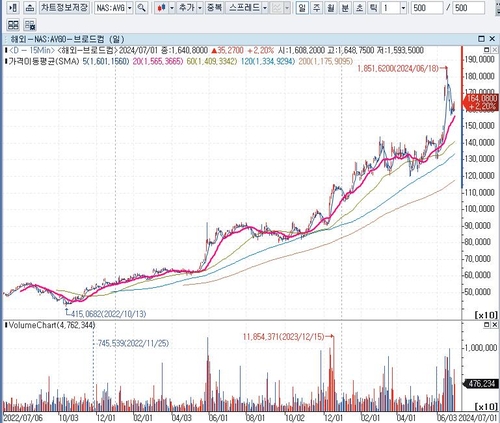Click the 스프레드 spread button
This screenshot has height=423, width=500.
[x=244, y=8]
